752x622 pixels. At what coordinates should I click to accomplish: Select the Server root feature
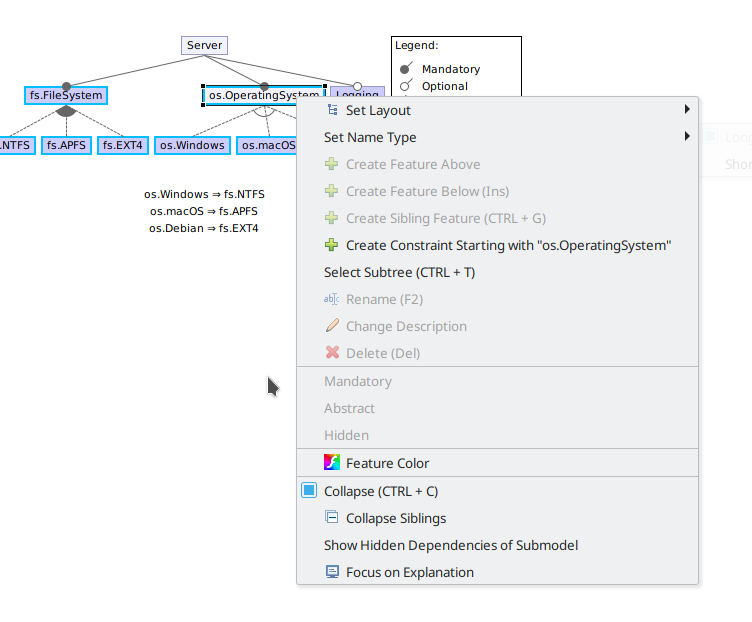pyautogui.click(x=204, y=45)
